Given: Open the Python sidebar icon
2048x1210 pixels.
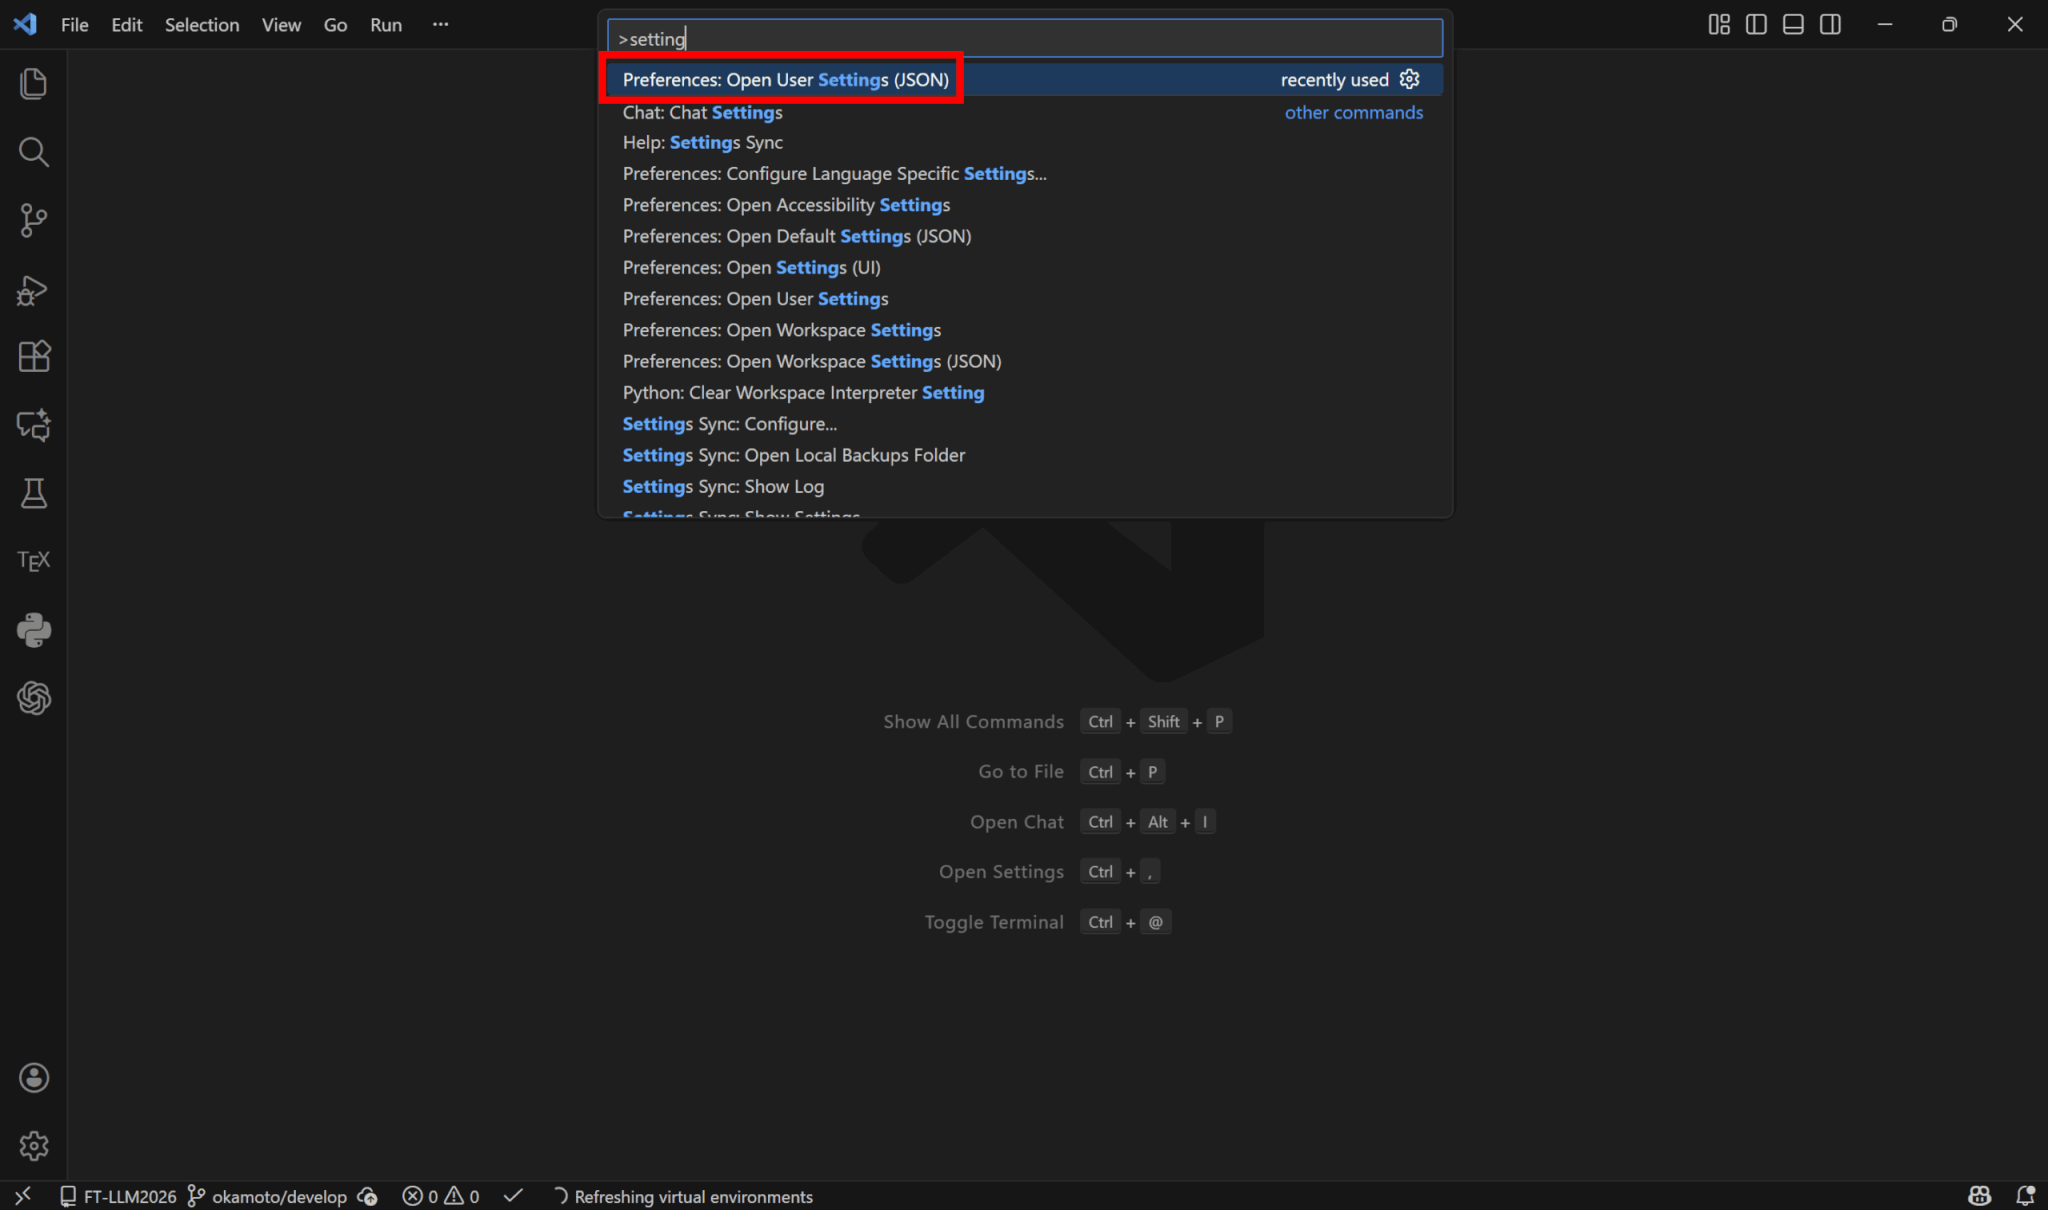Looking at the screenshot, I should click(33, 630).
